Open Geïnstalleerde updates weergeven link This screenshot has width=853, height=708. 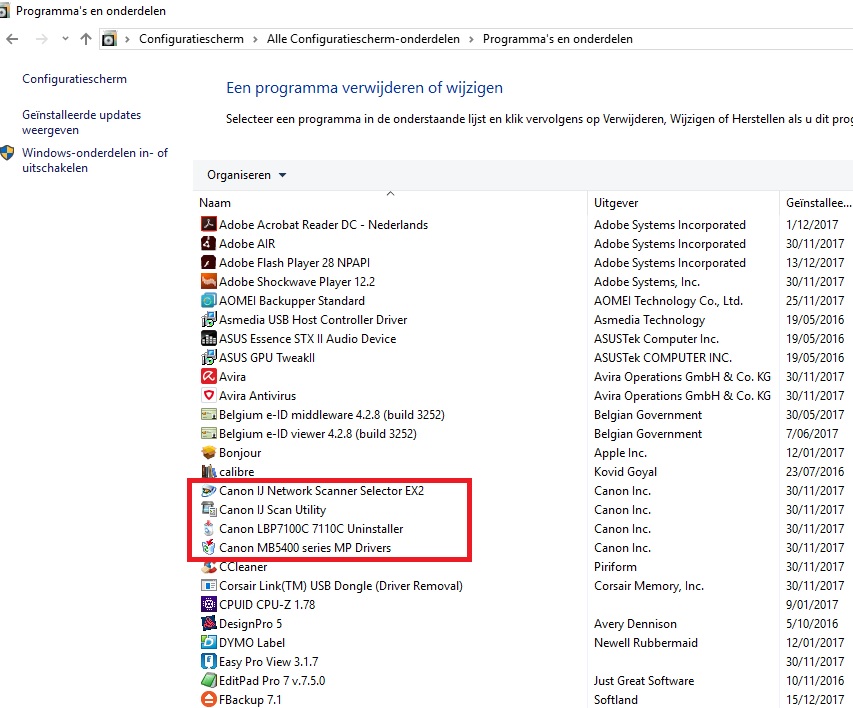82,122
